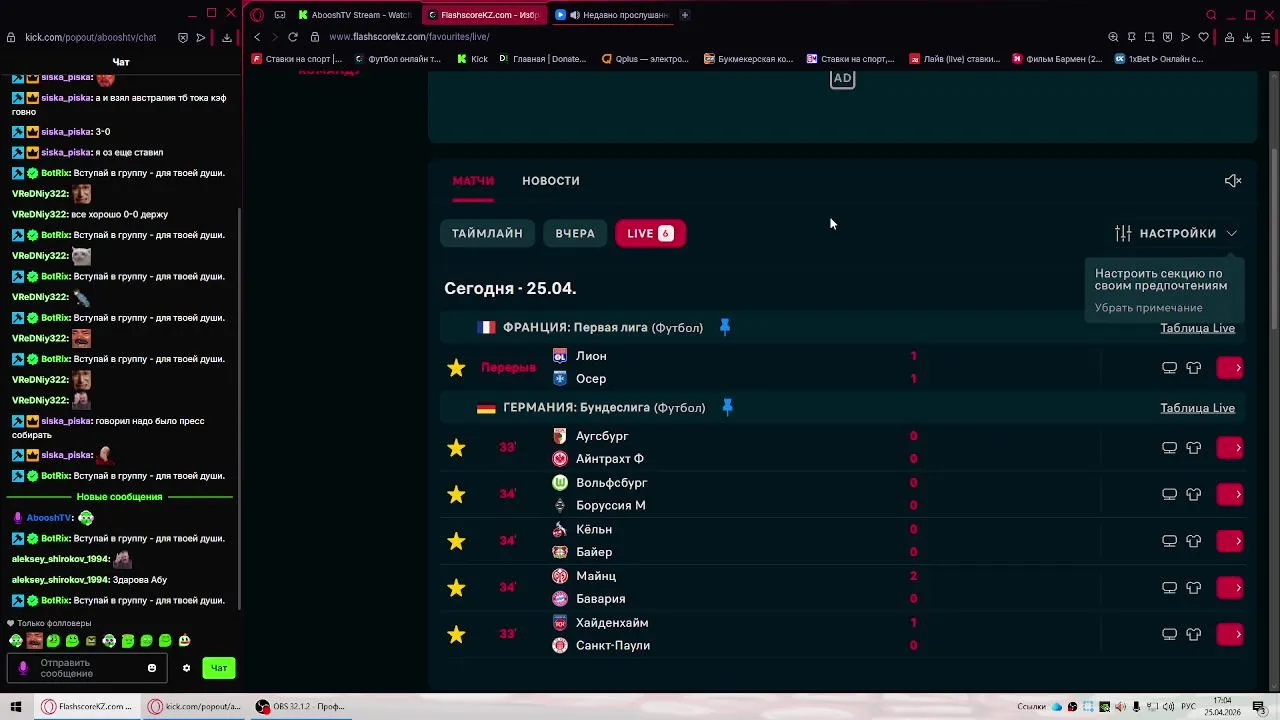Open Windows Start menu
The height and width of the screenshot is (720, 1280).
click(16, 706)
